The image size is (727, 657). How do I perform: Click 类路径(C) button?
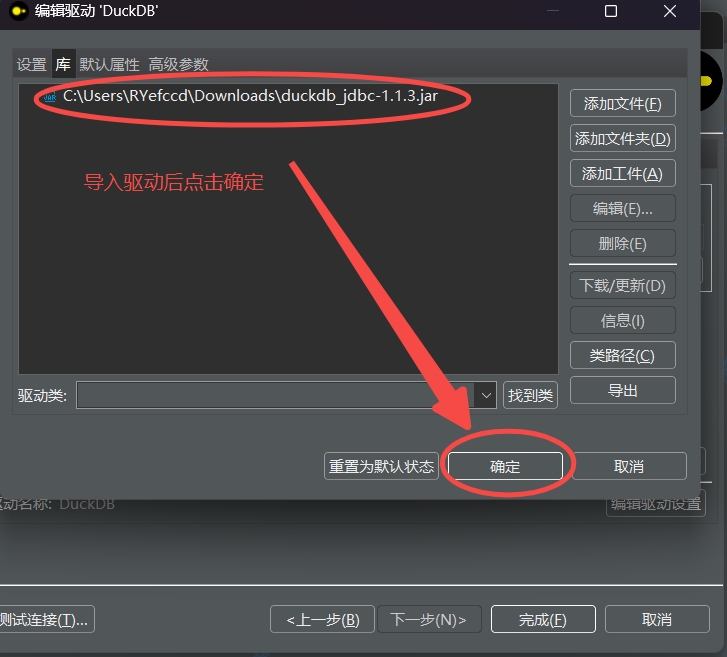622,356
